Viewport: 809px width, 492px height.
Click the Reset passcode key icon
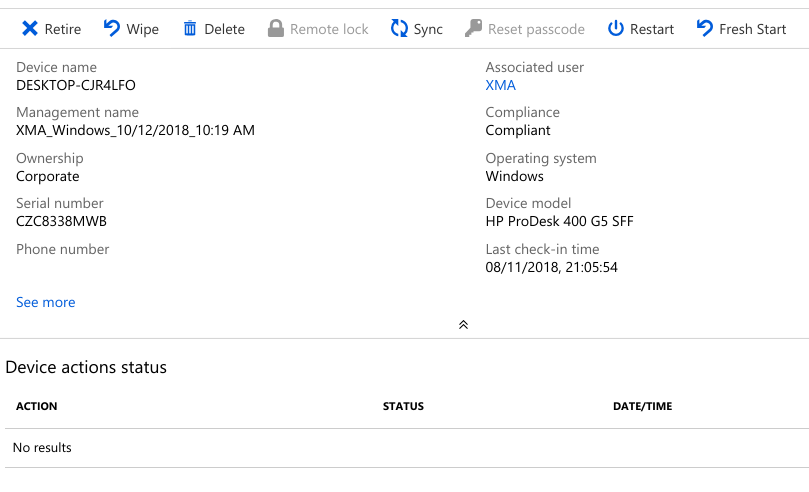[x=473, y=29]
